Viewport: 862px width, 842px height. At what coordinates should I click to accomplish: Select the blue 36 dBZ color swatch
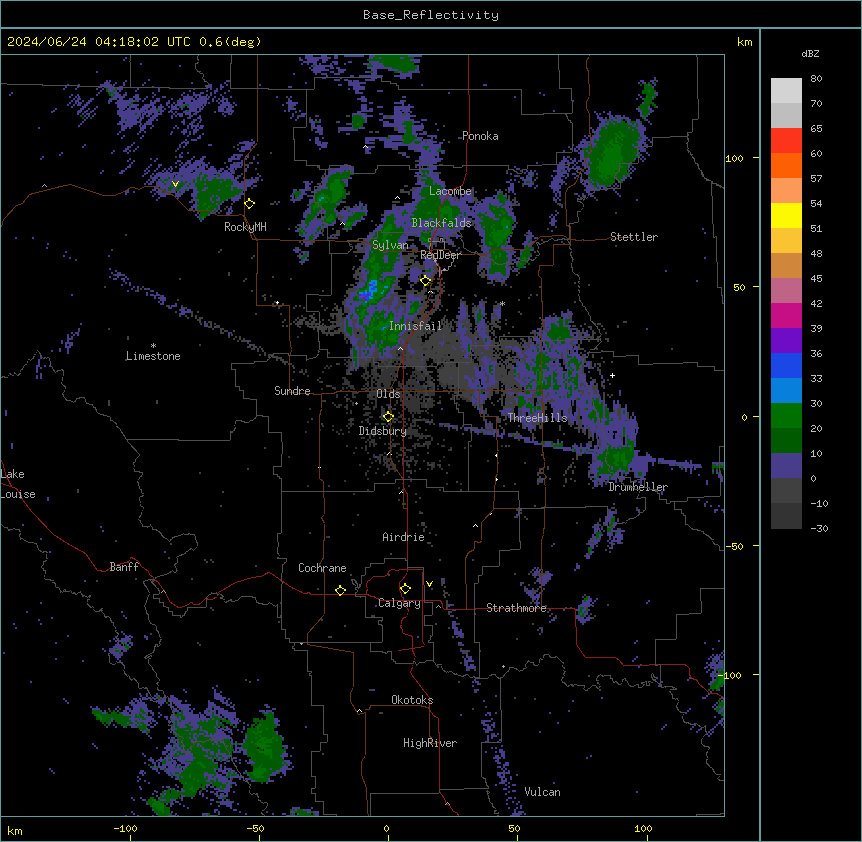(786, 365)
